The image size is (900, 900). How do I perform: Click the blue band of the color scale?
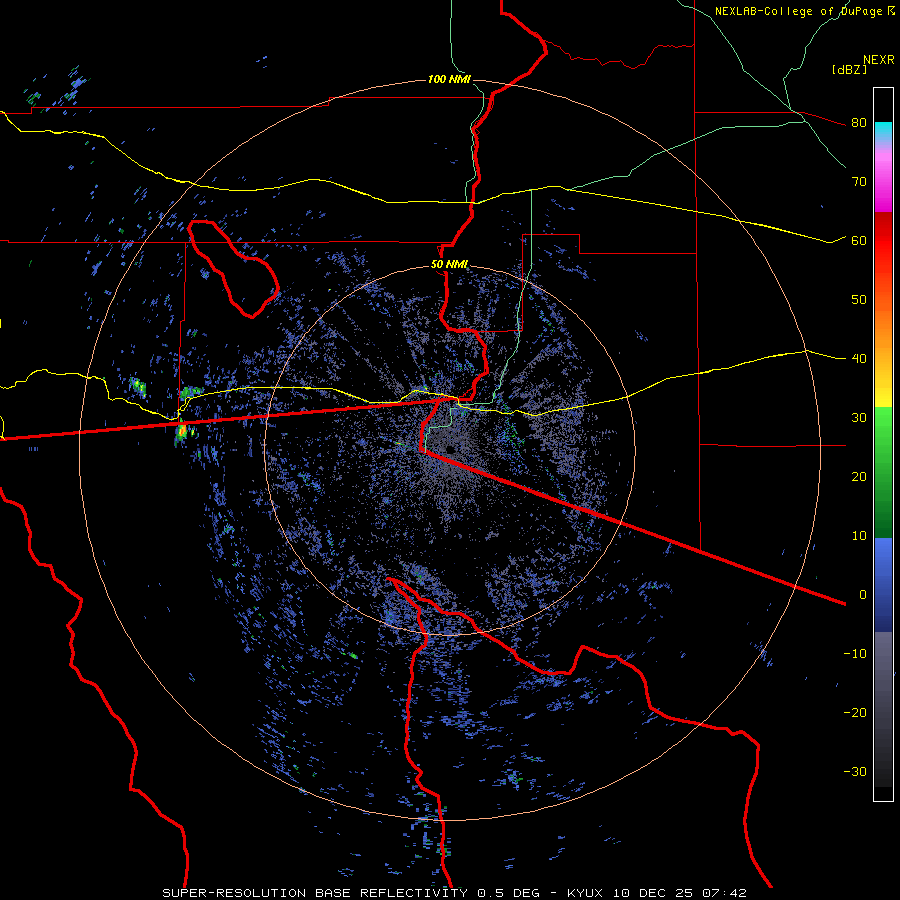[883, 584]
